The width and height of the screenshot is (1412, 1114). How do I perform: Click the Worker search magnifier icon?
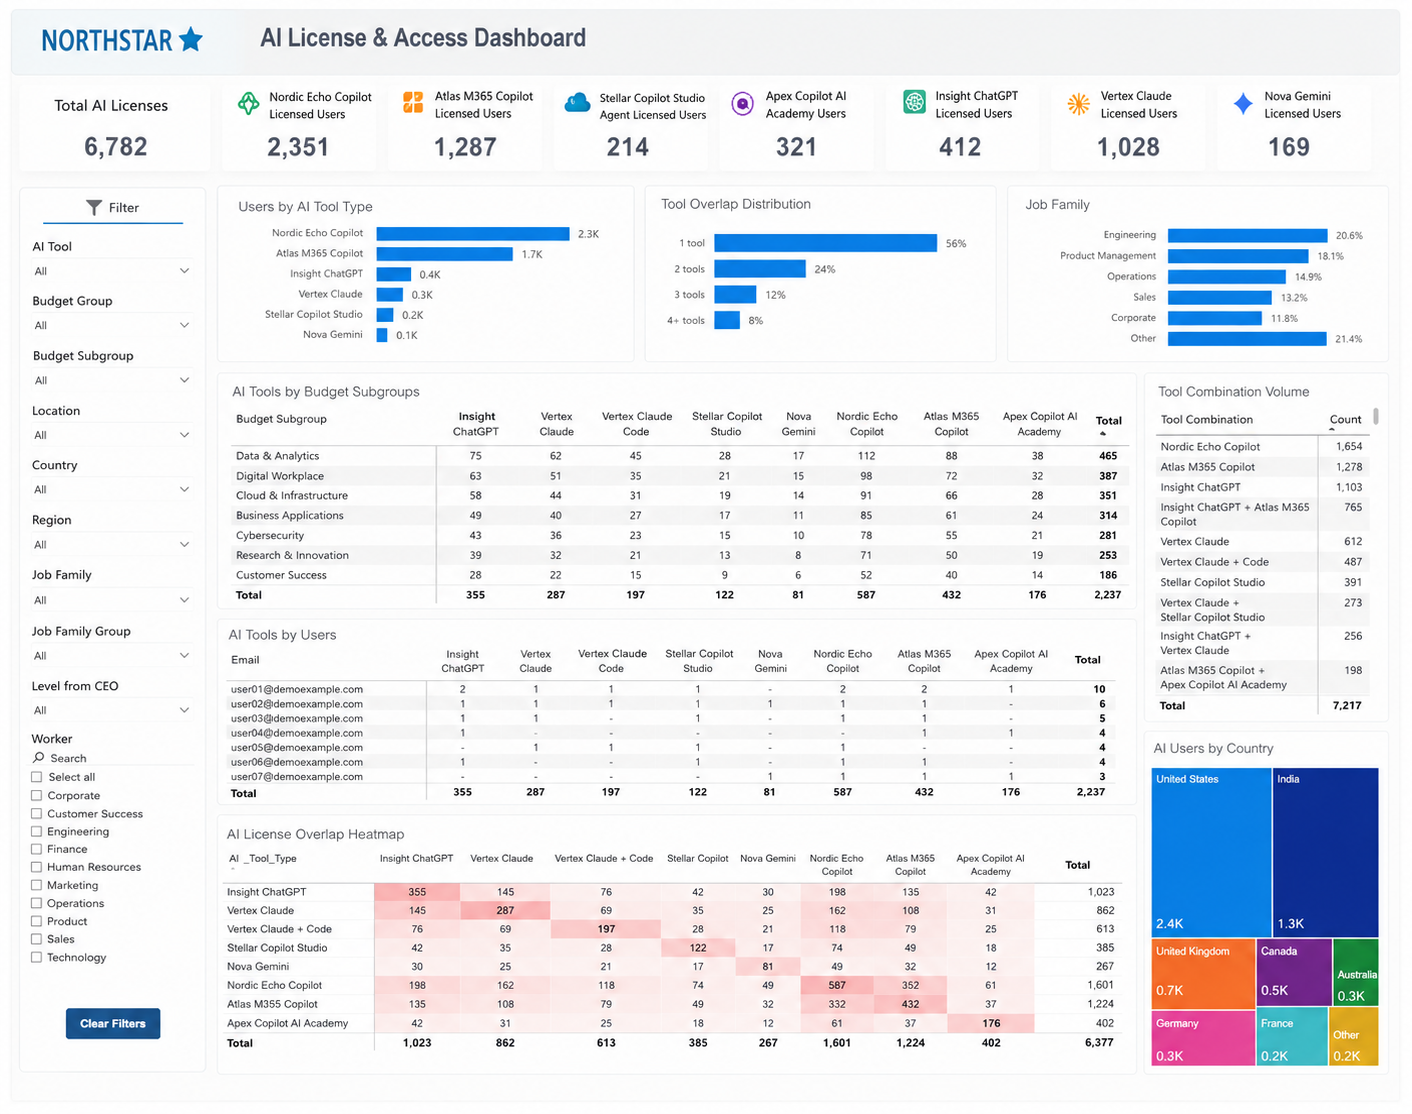point(39,758)
